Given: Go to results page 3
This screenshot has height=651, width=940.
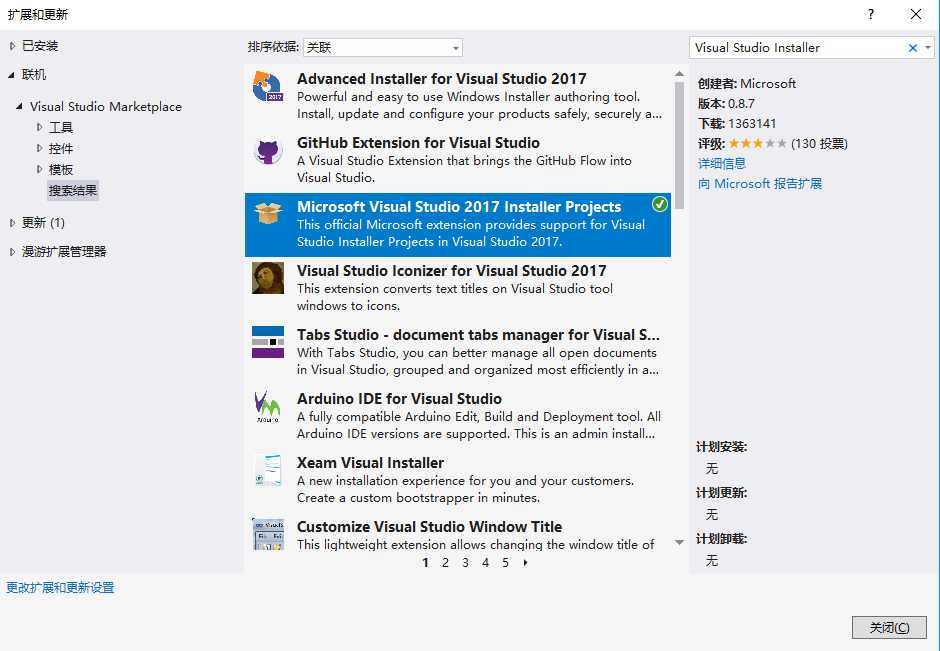Looking at the screenshot, I should click(x=465, y=562).
